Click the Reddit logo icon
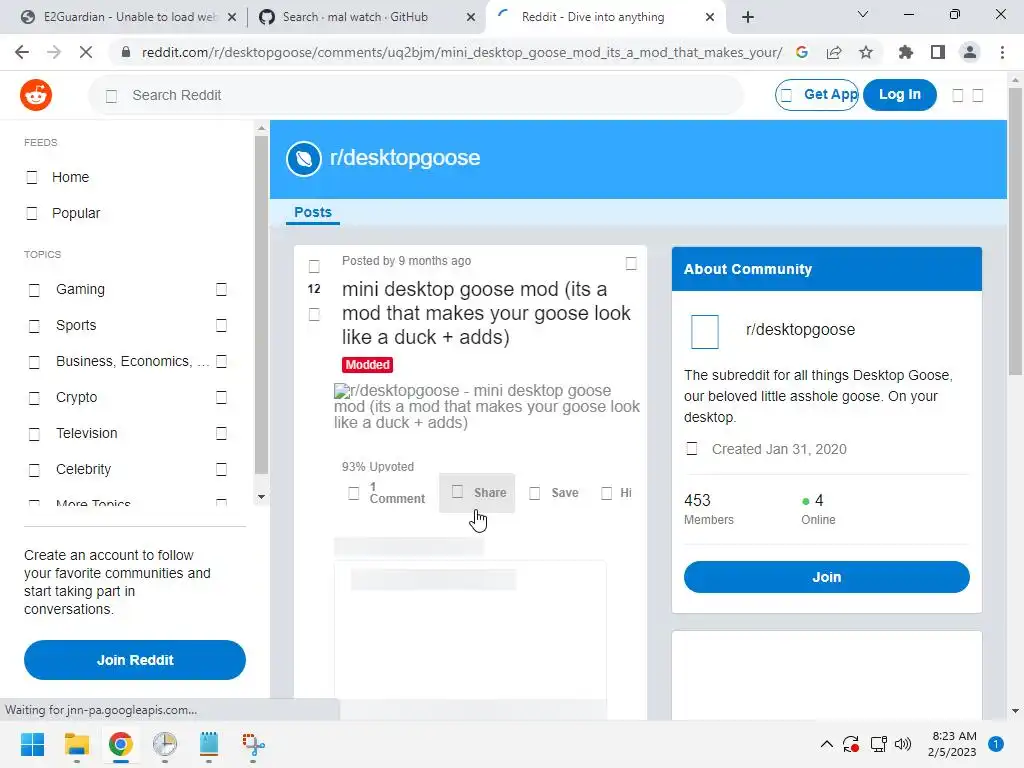Image resolution: width=1024 pixels, height=768 pixels. tap(36, 95)
